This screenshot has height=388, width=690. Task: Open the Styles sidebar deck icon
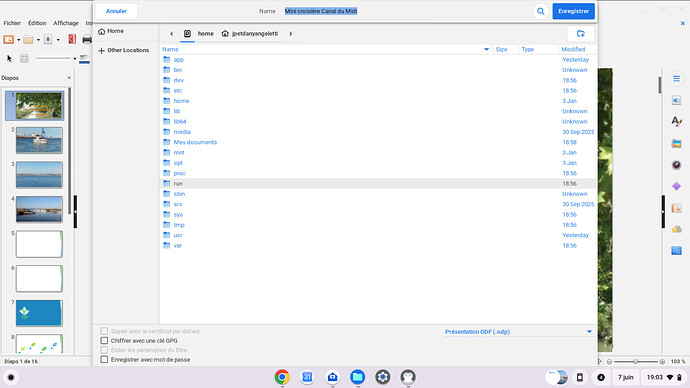676,121
